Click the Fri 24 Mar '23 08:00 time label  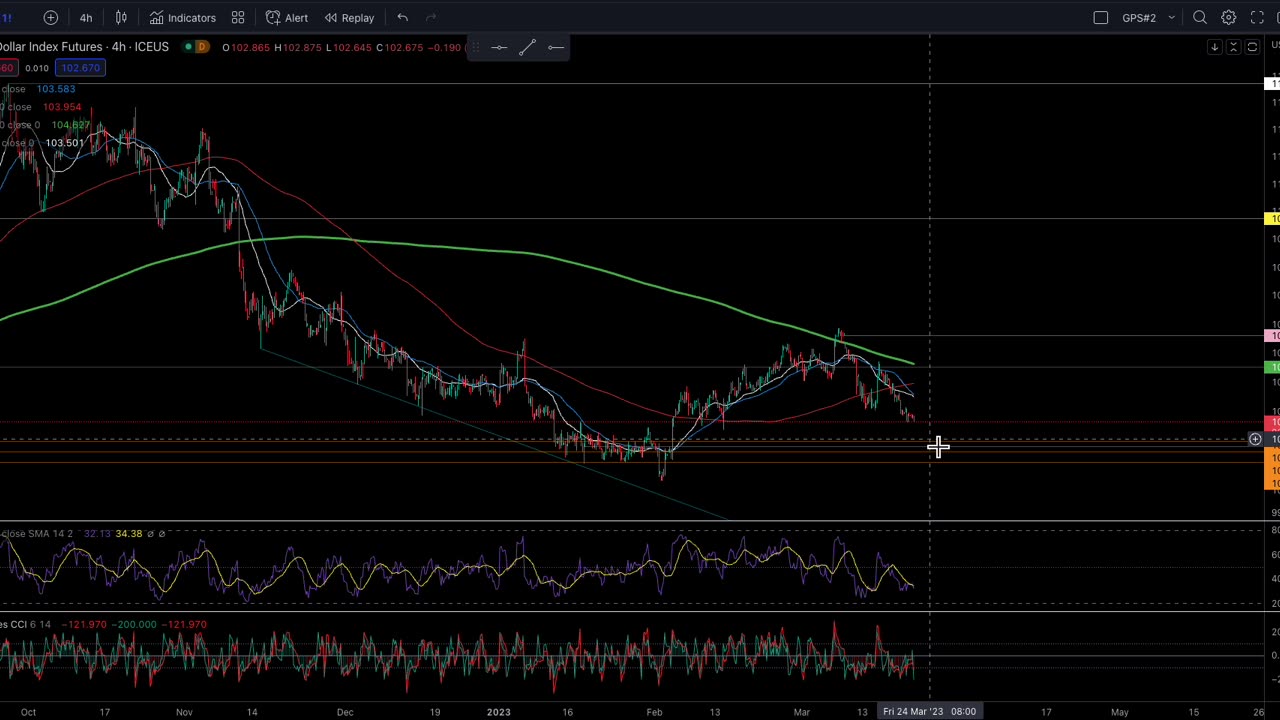pos(929,712)
